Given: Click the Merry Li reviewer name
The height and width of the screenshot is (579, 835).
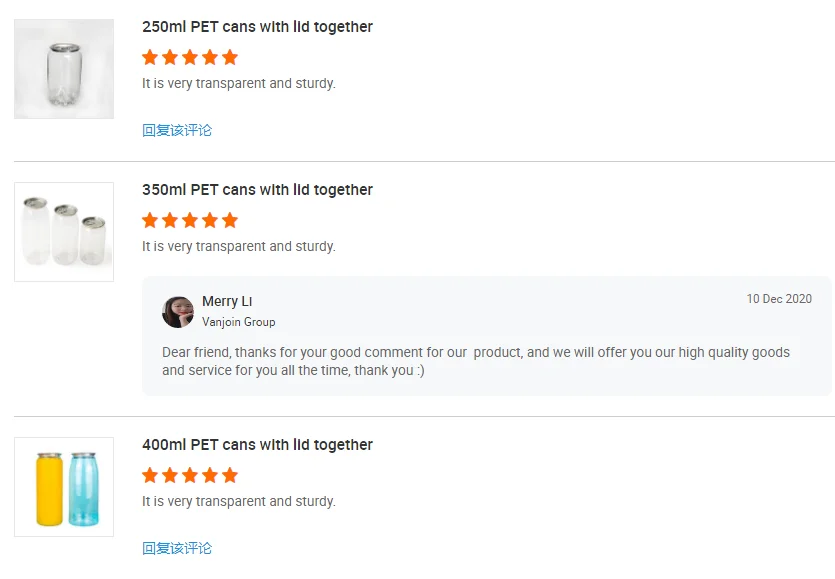Looking at the screenshot, I should [x=227, y=301].
